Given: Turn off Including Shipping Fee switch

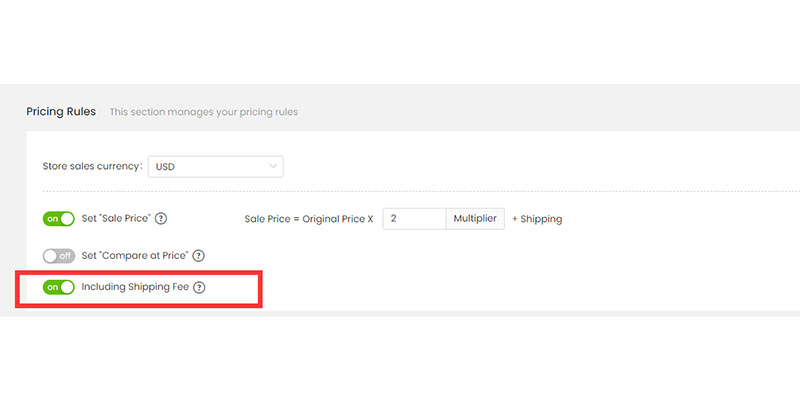Looking at the screenshot, I should point(59,288).
